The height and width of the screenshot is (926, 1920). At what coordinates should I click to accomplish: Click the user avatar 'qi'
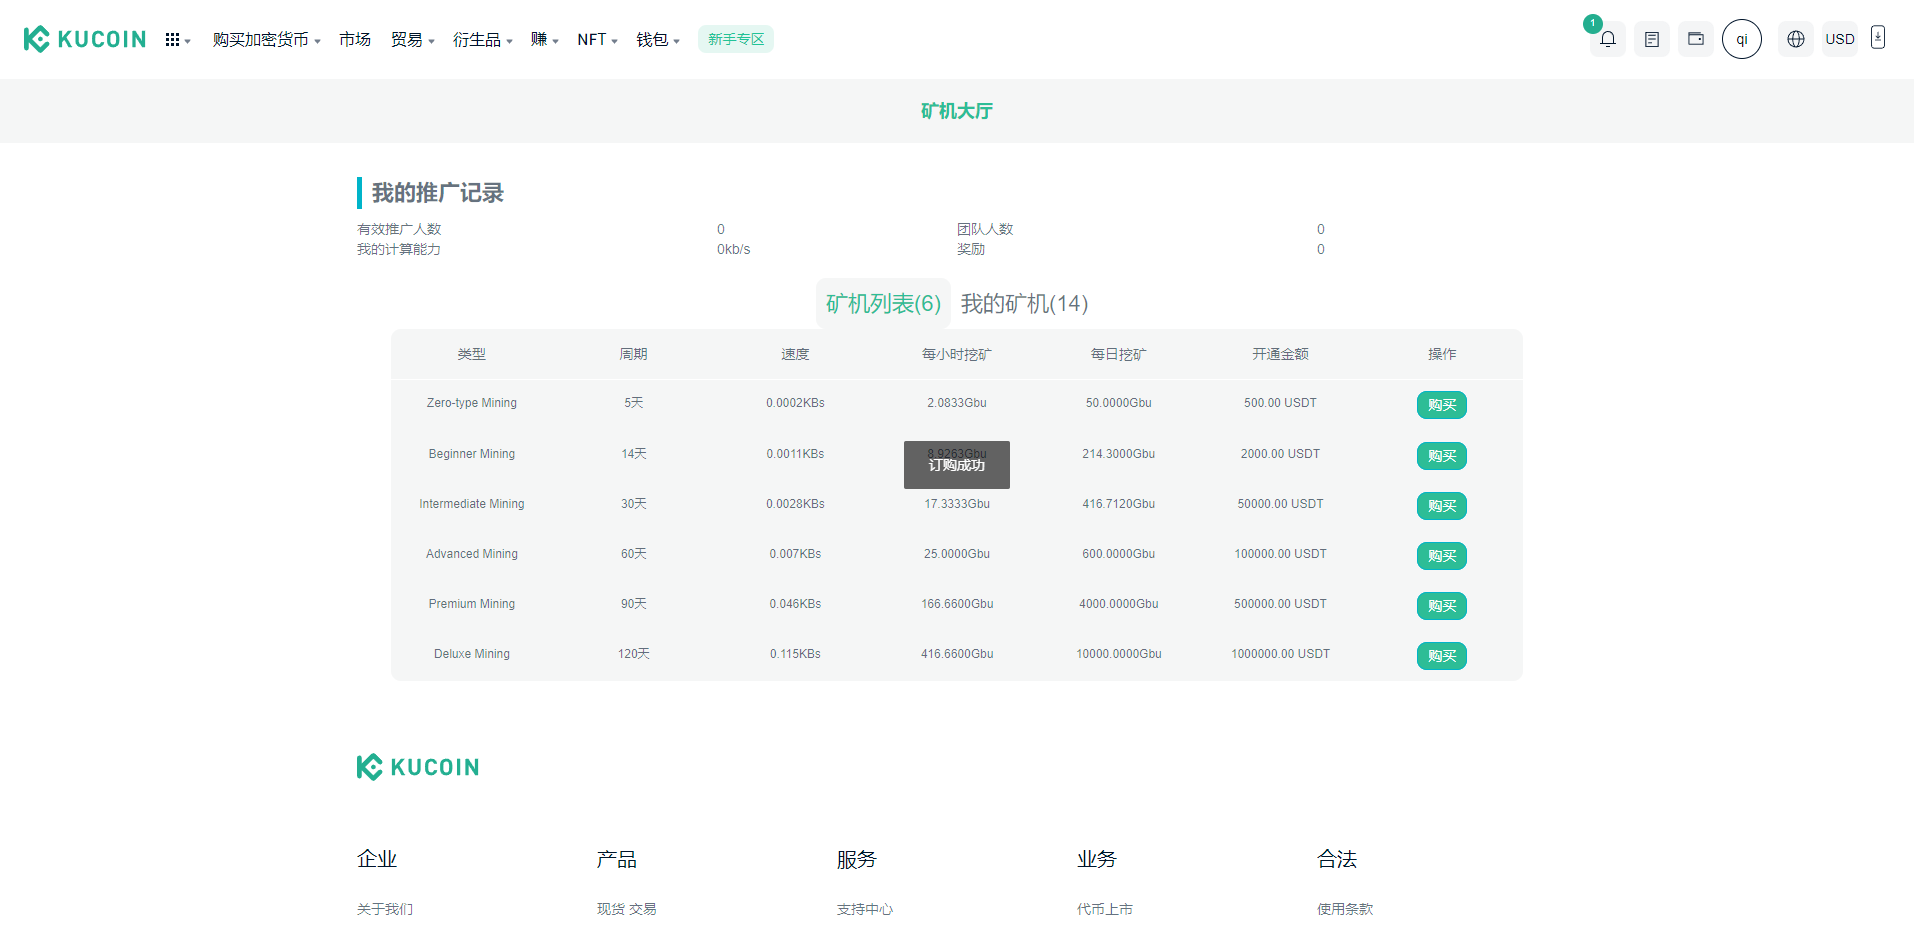(1741, 39)
